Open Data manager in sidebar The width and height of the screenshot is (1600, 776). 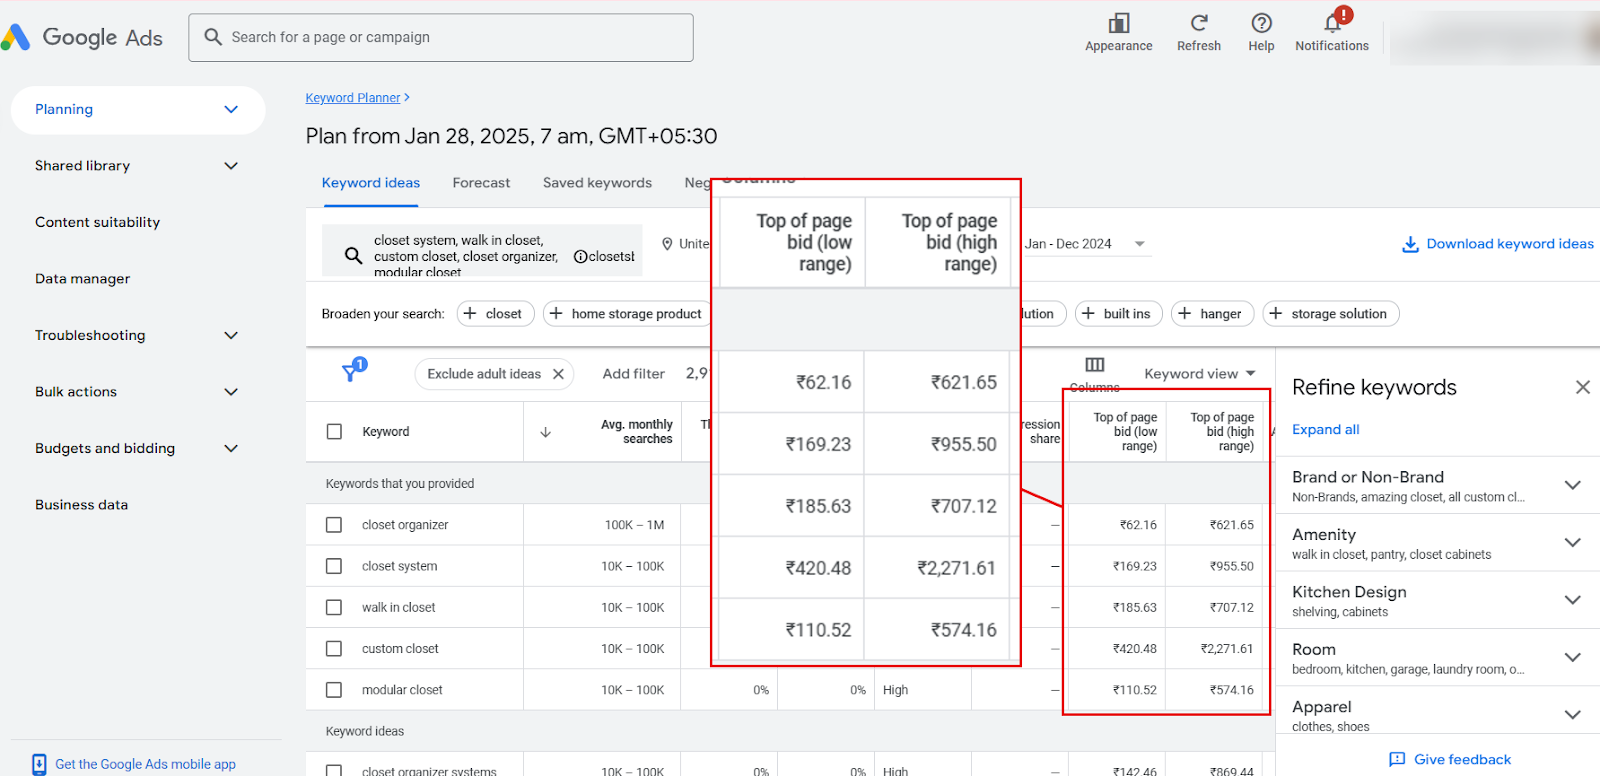(x=83, y=279)
